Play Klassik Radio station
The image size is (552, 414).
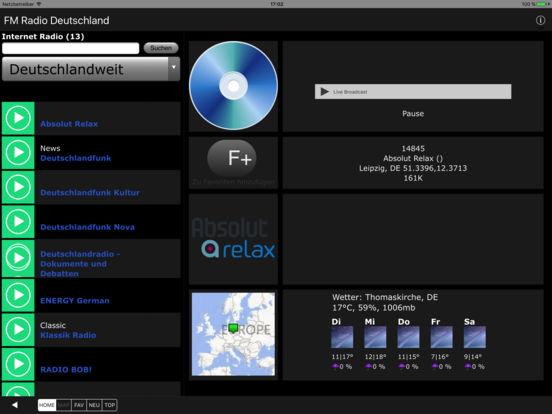coord(18,330)
